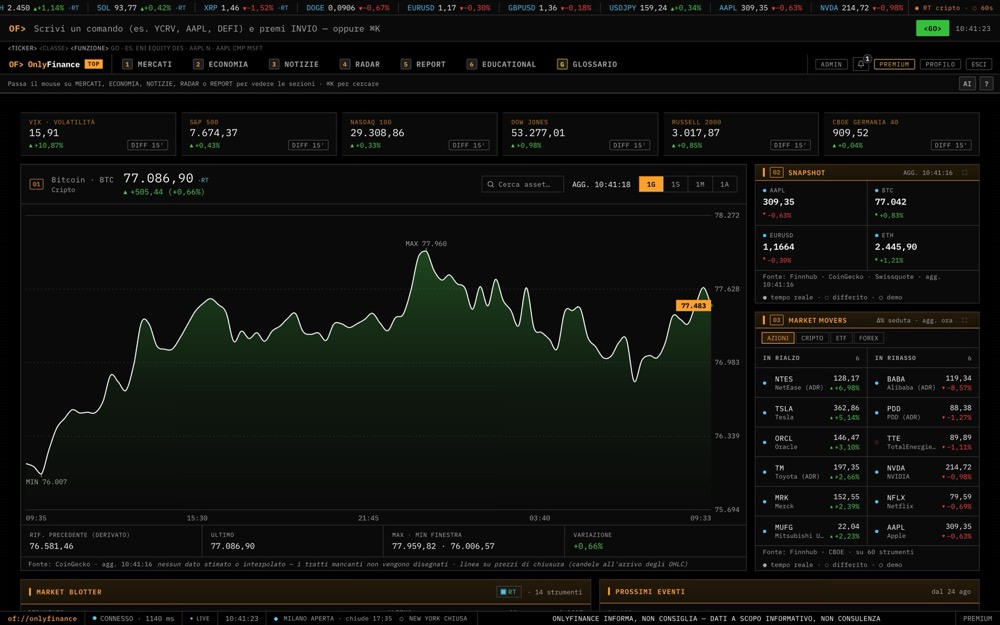This screenshot has width=1000, height=625.
Task: Open the Russell 2000 index card
Action: tap(740, 134)
